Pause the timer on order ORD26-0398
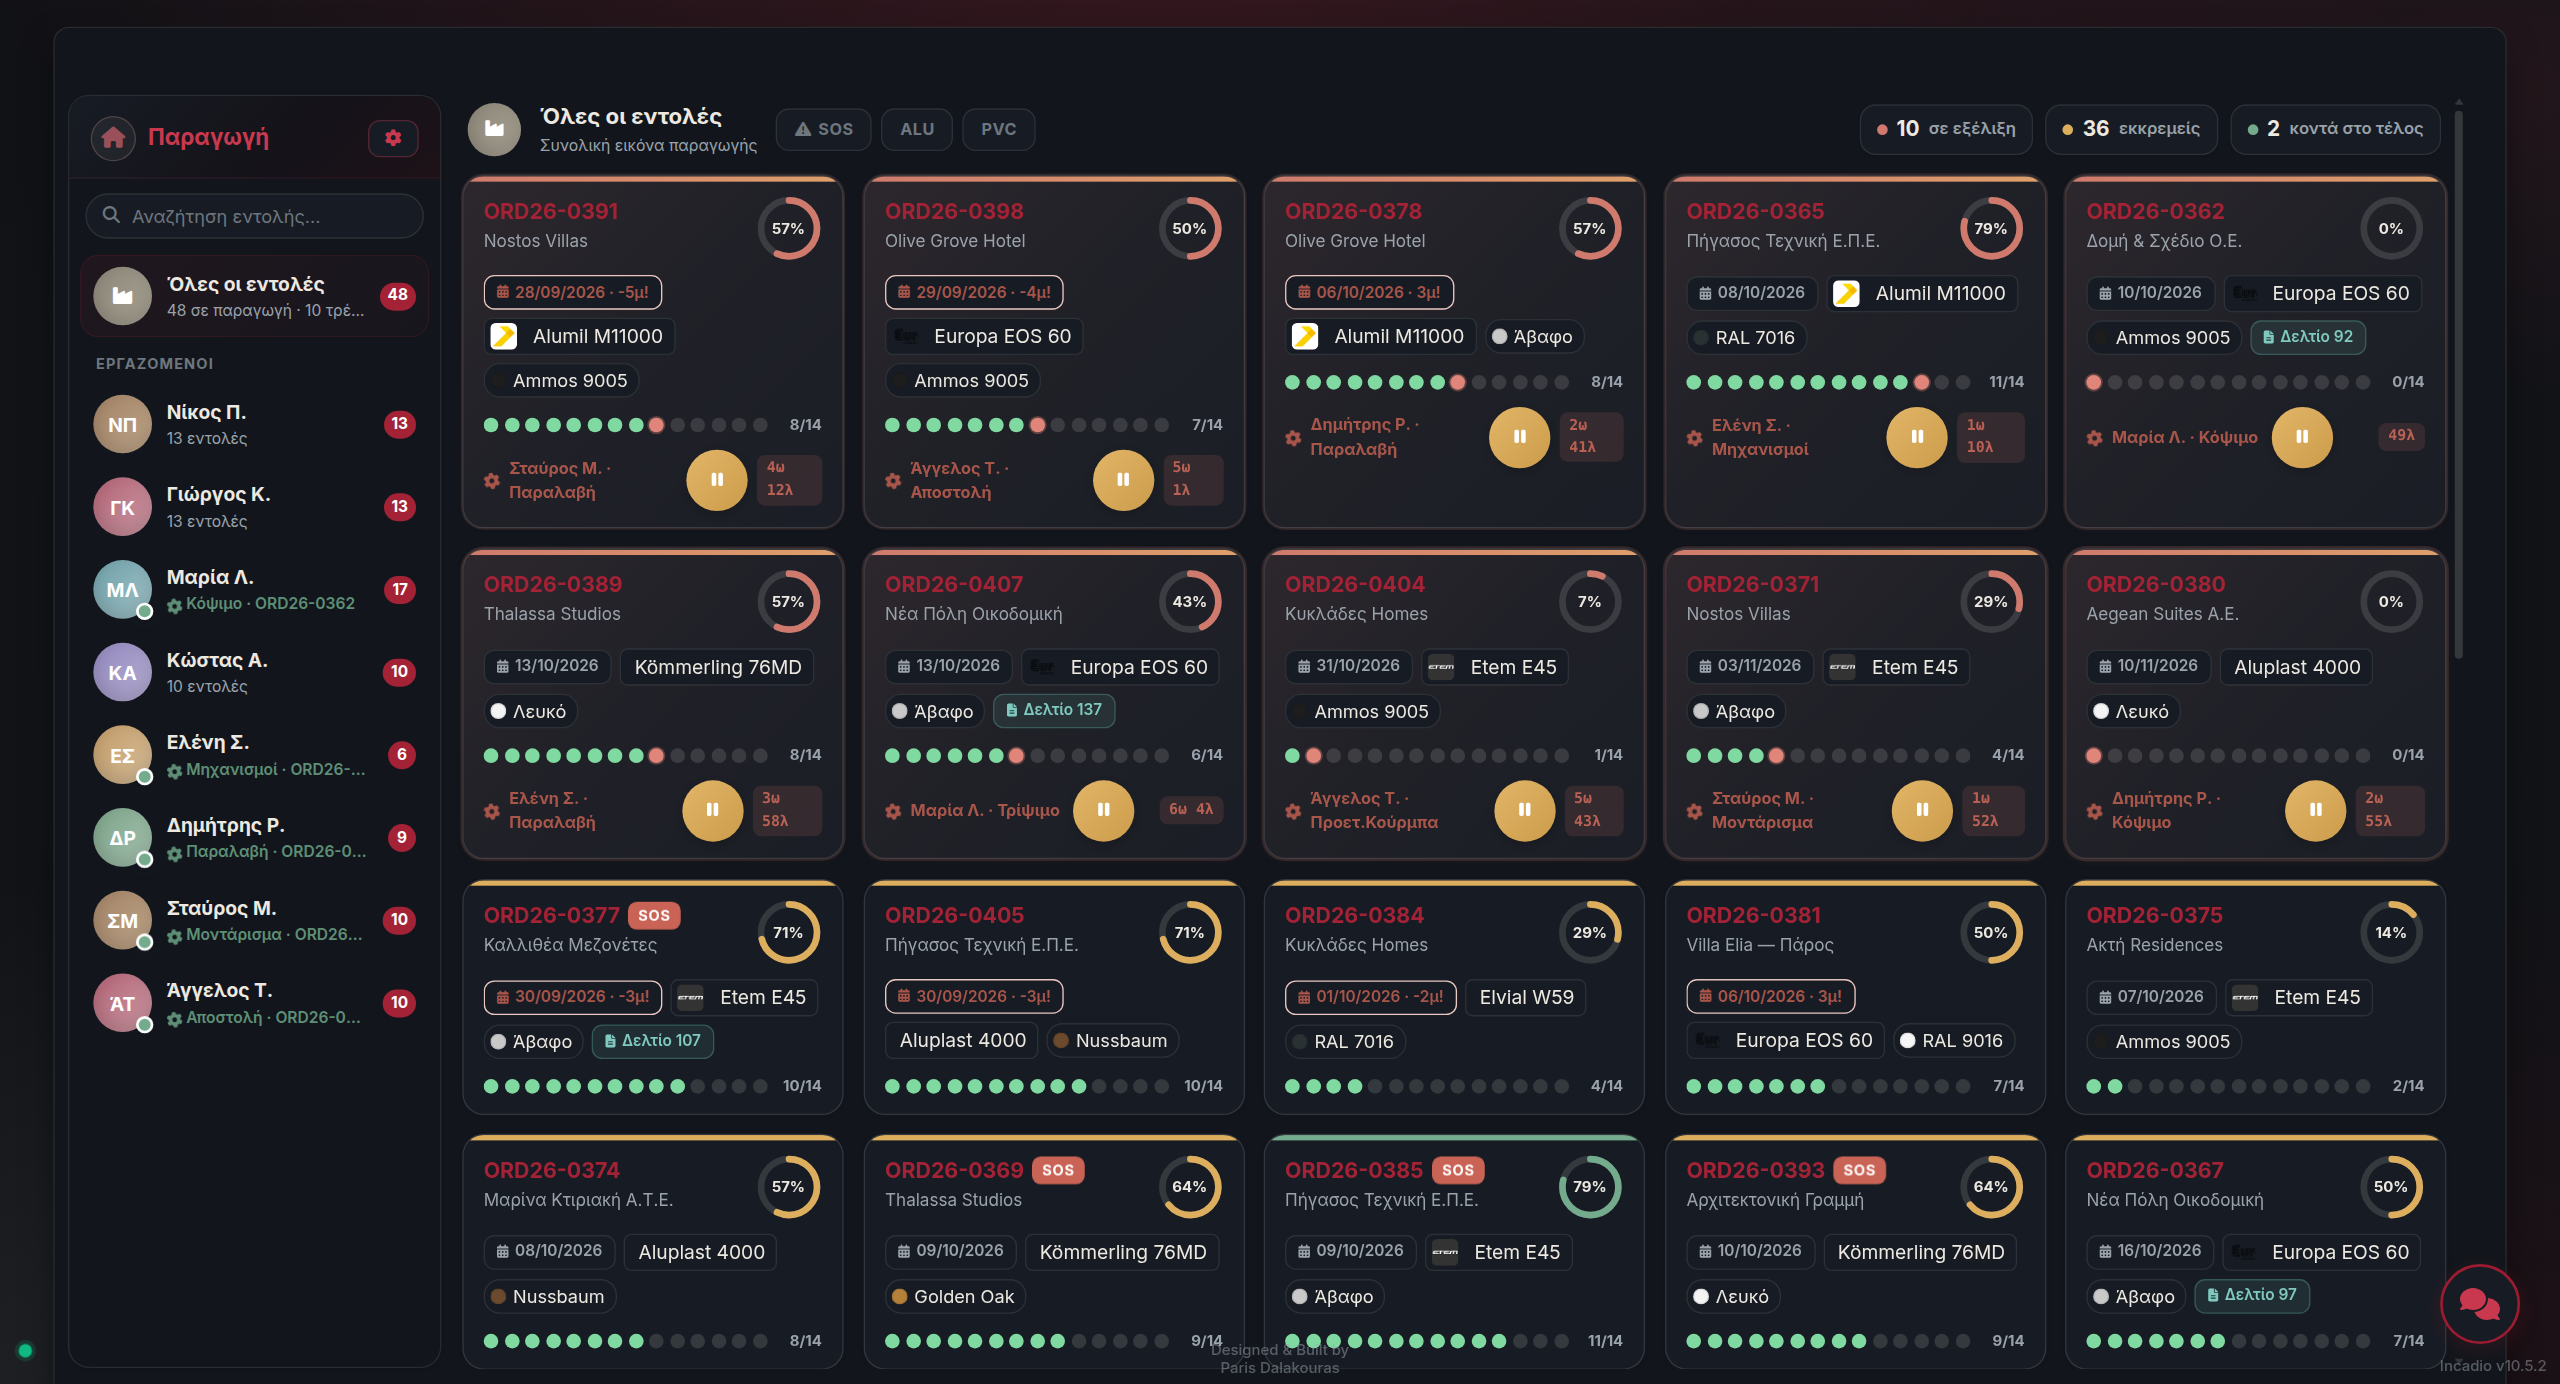 tap(1122, 480)
